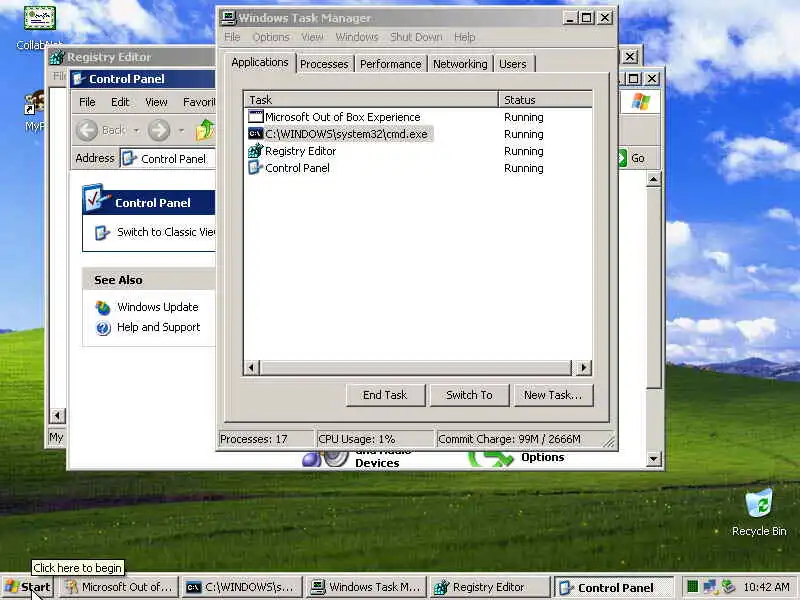Image resolution: width=800 pixels, height=600 pixels.
Task: Switch to Windows Task Manager taskbar button
Action: tap(366, 587)
